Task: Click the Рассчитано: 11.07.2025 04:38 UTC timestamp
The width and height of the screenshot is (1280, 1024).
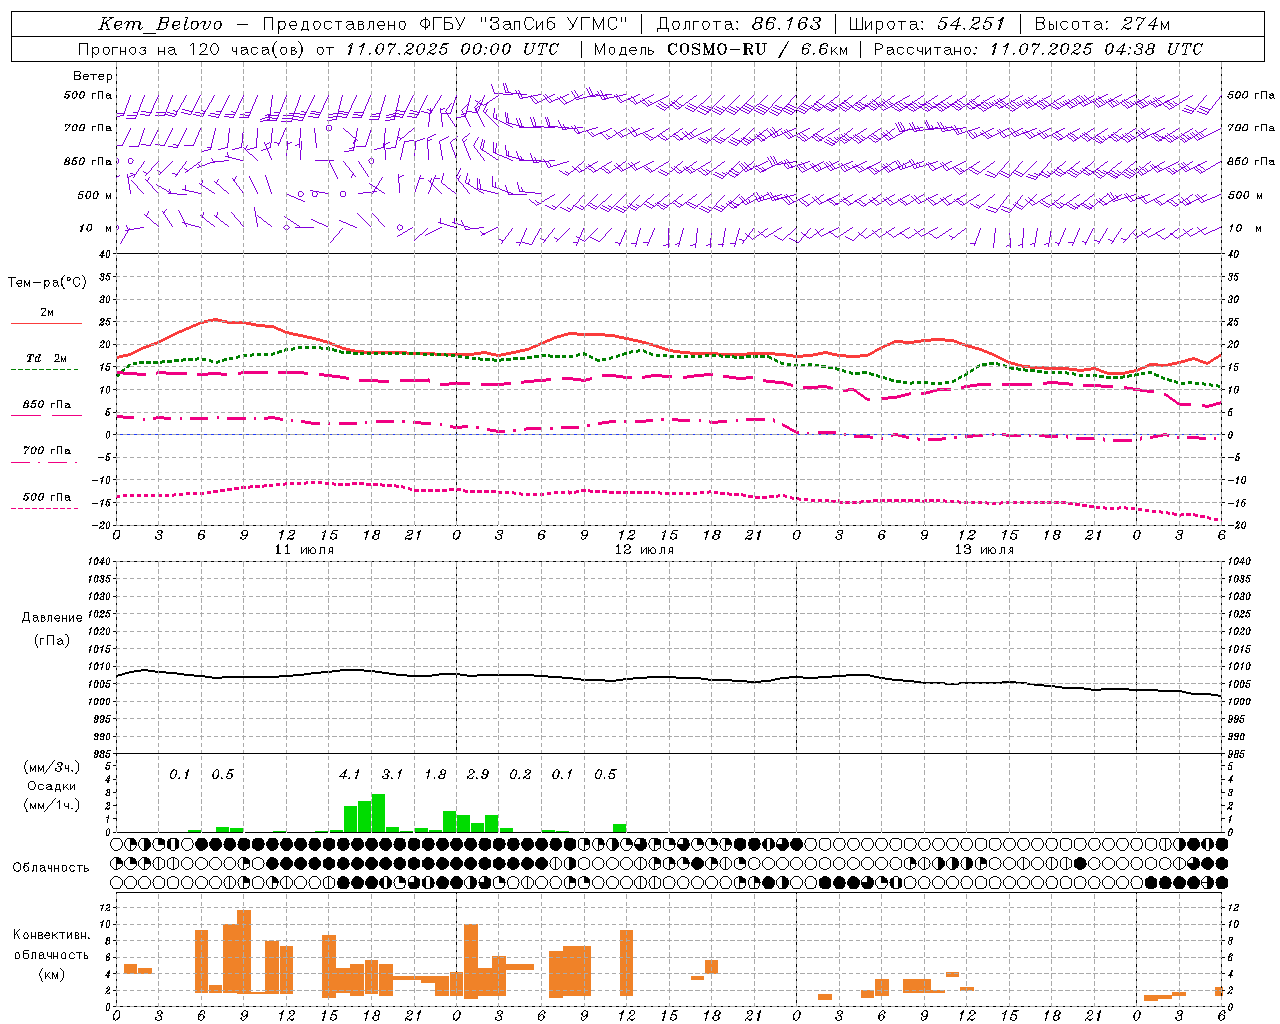Action: 1038,49
